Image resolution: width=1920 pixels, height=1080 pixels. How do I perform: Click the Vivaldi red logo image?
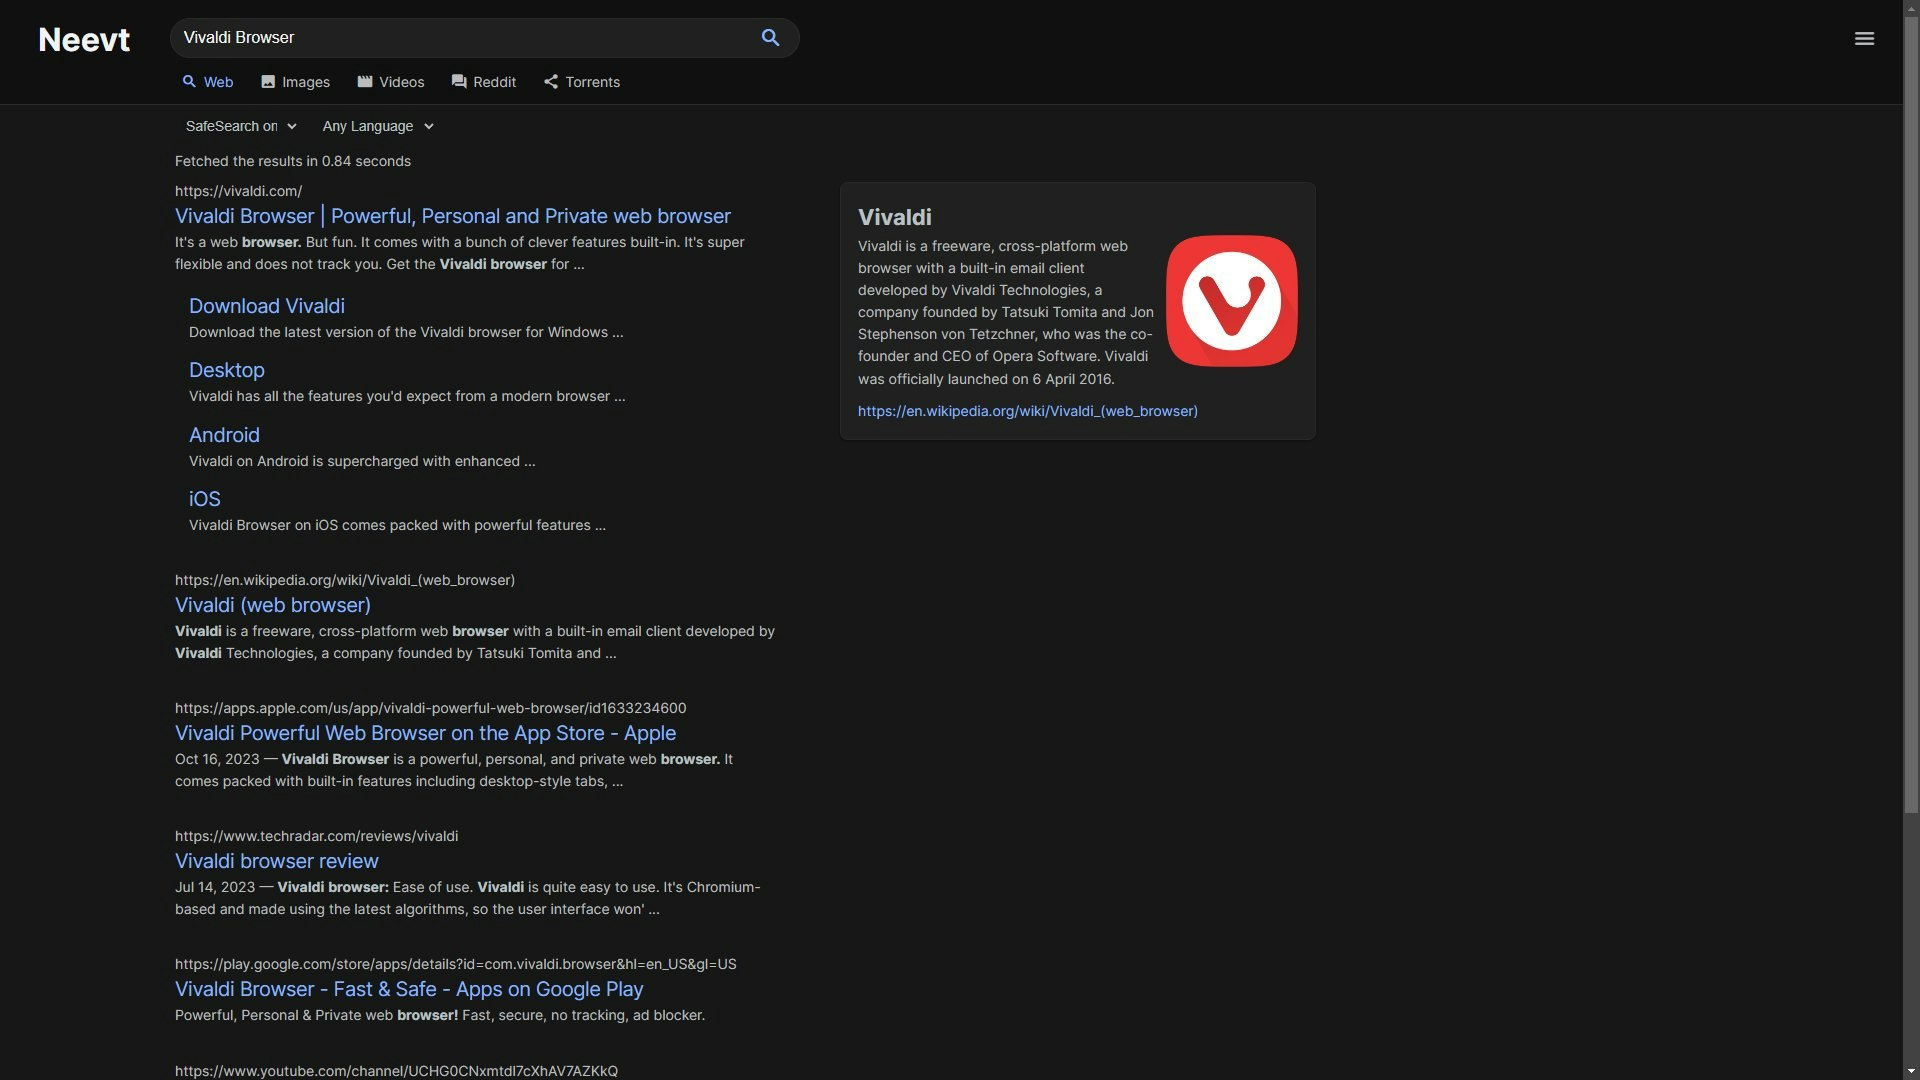pyautogui.click(x=1231, y=301)
